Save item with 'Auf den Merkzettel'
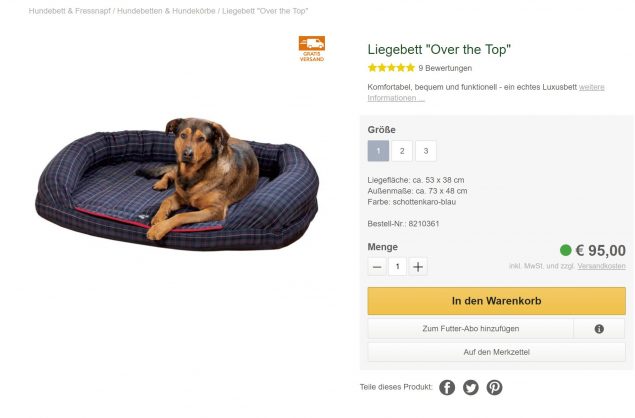 coord(496,352)
